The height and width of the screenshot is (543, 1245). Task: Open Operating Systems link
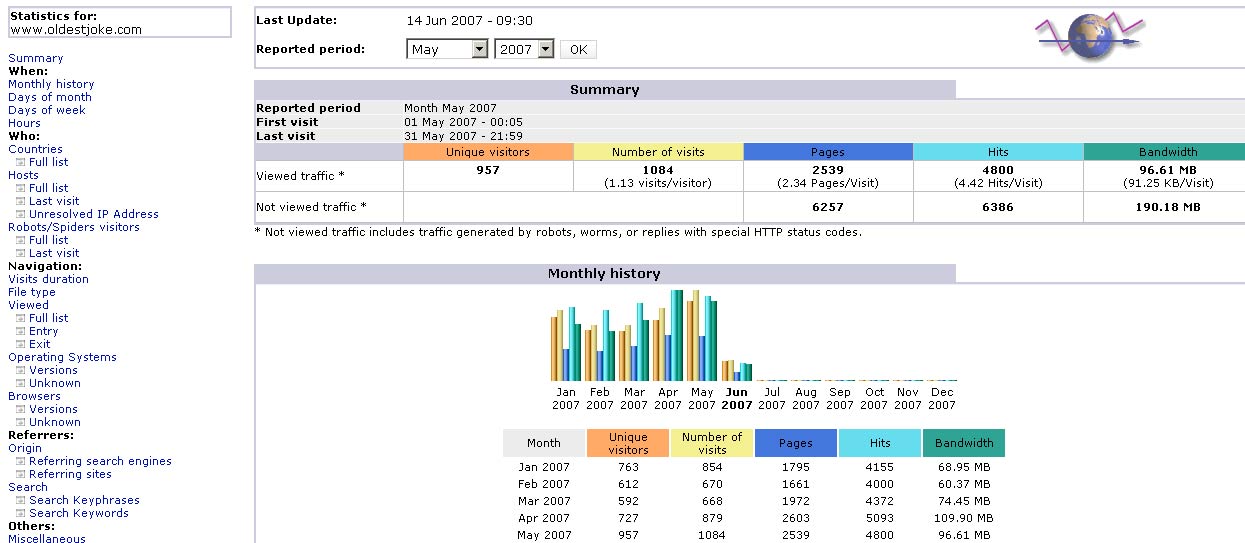[x=62, y=357]
